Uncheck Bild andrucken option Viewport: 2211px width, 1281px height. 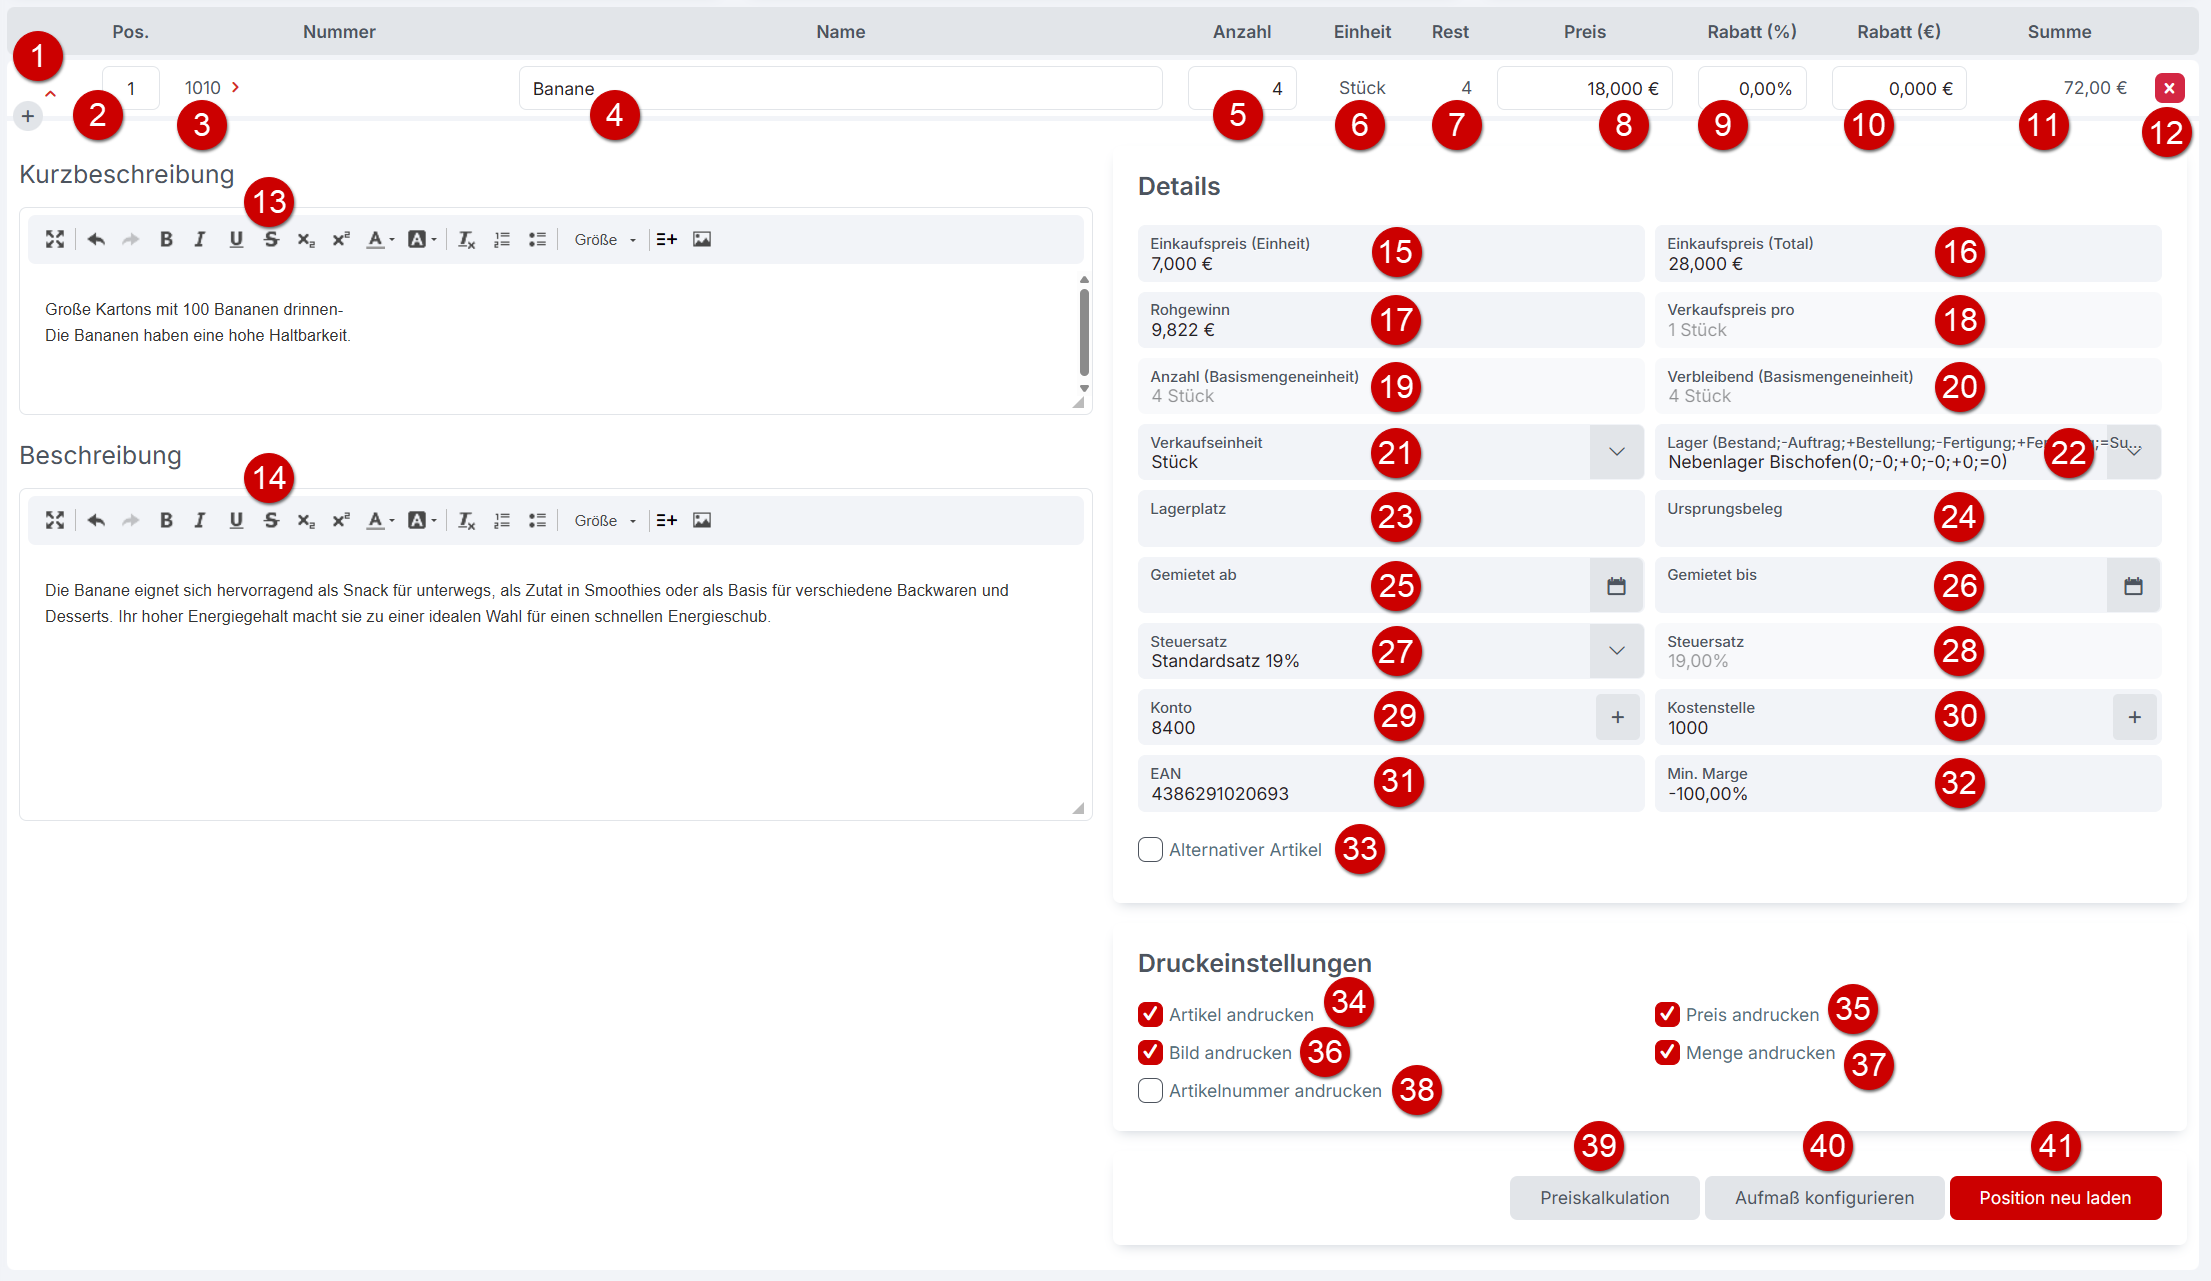coord(1150,1053)
